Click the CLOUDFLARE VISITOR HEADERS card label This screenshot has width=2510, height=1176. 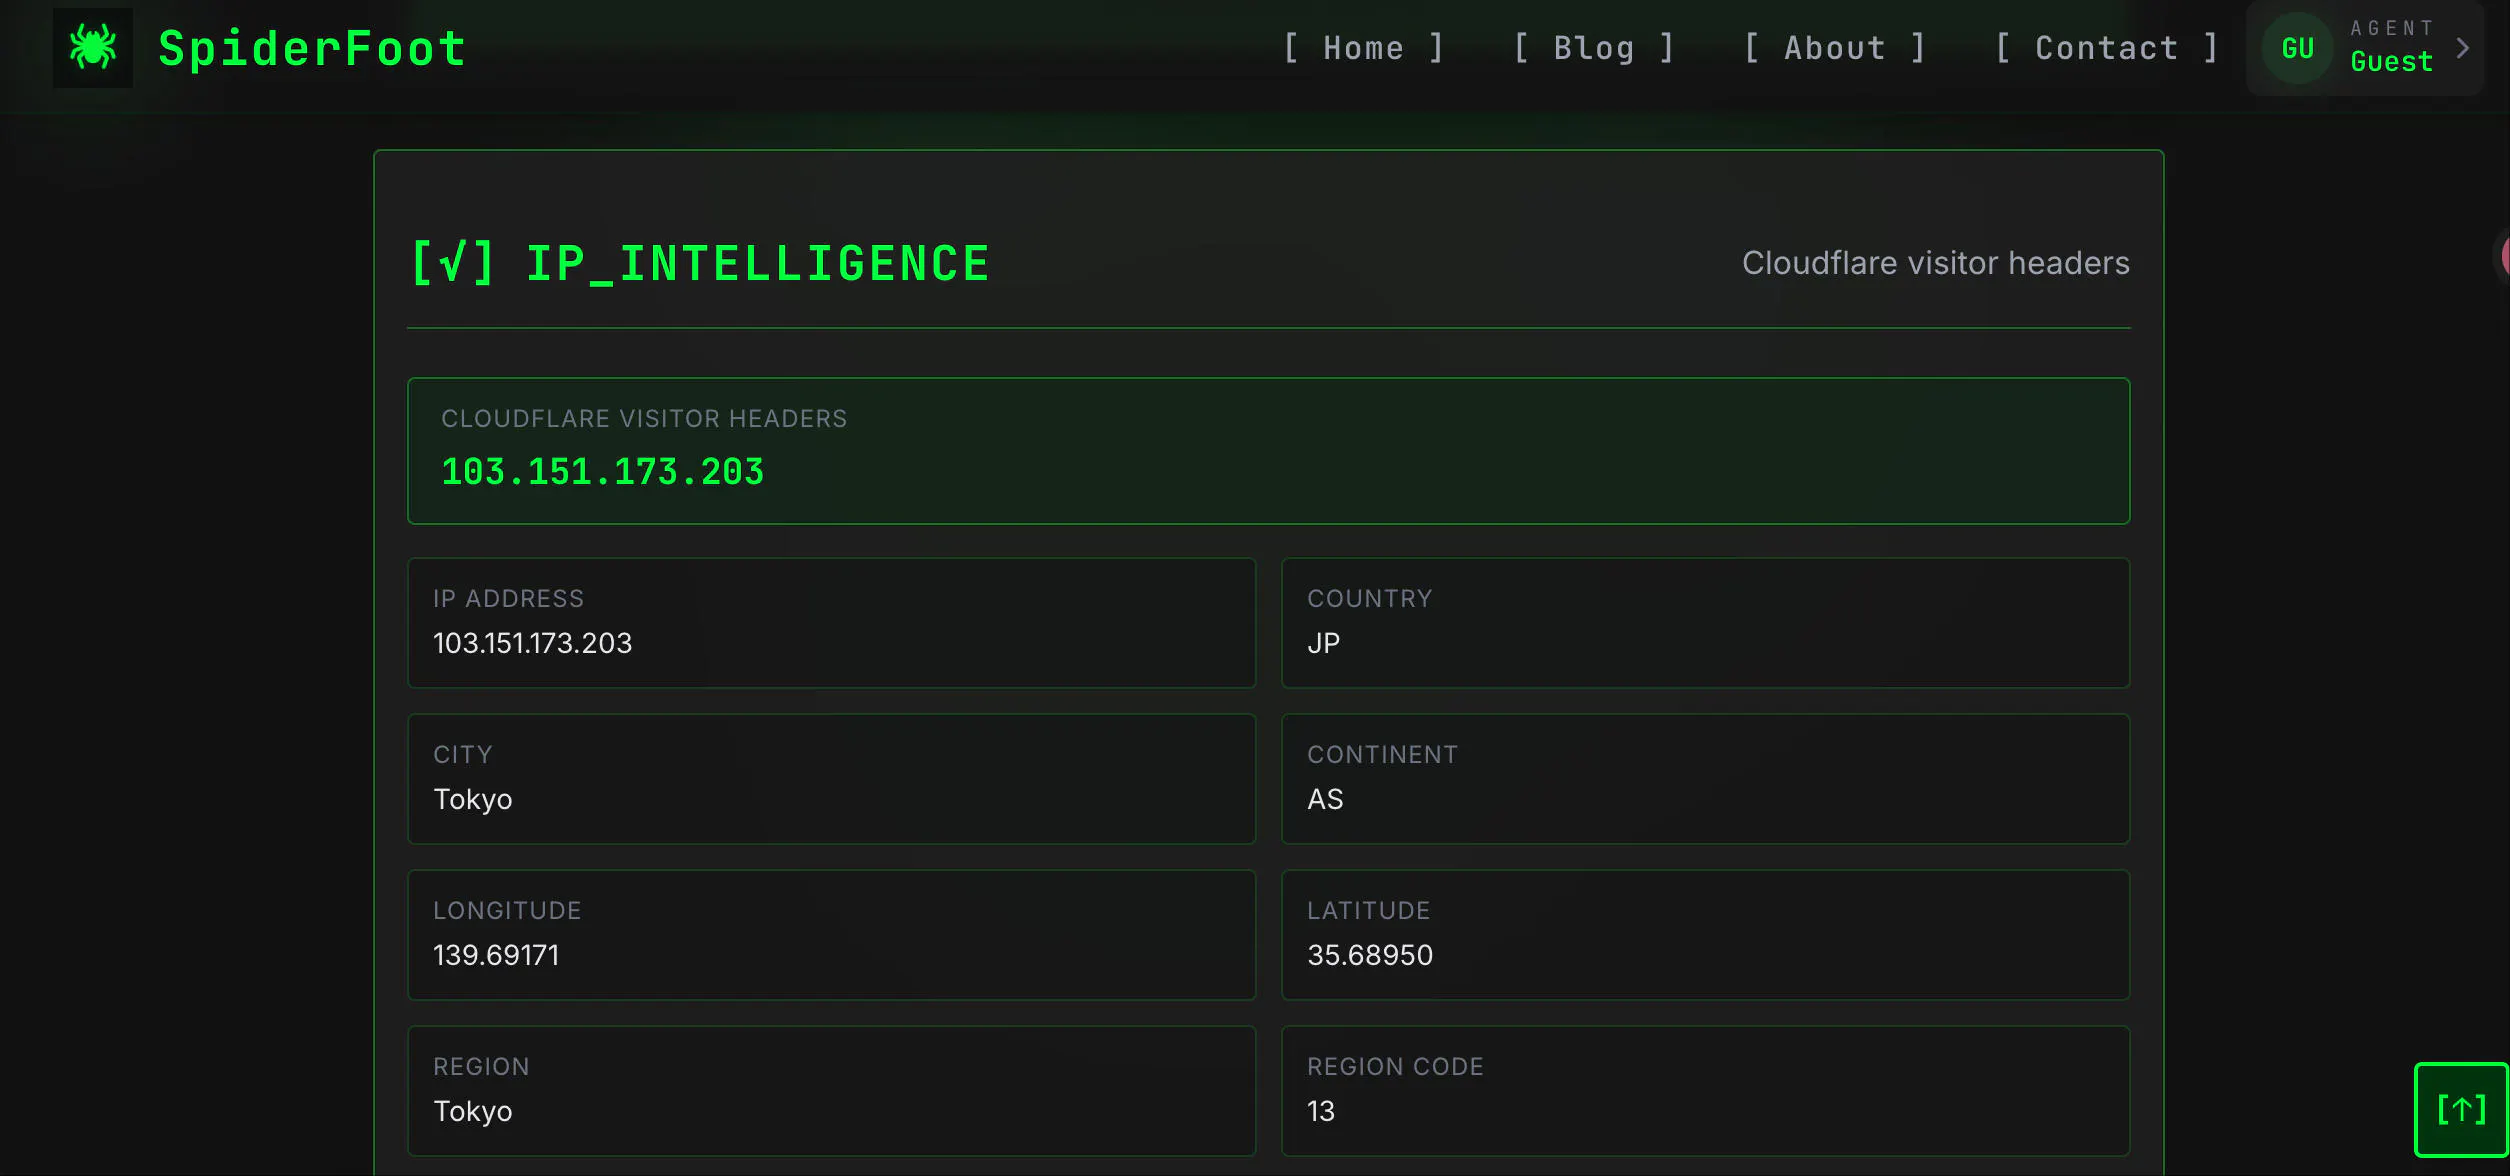tap(644, 419)
